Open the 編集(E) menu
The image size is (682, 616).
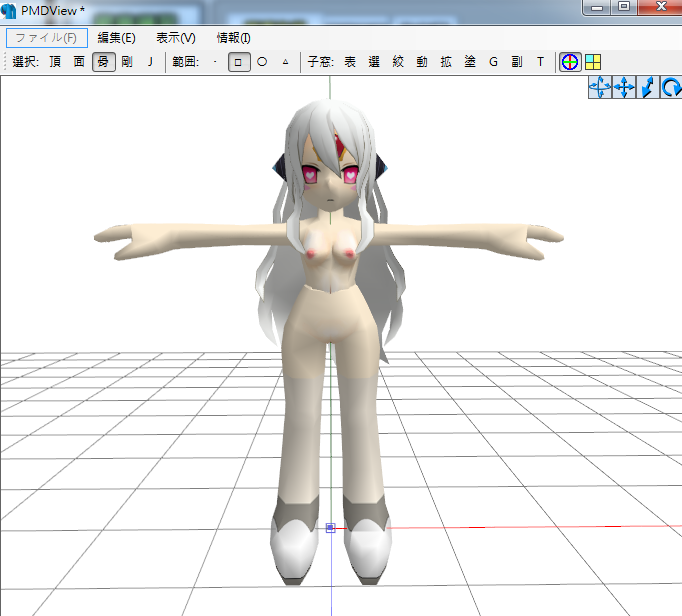coord(116,38)
